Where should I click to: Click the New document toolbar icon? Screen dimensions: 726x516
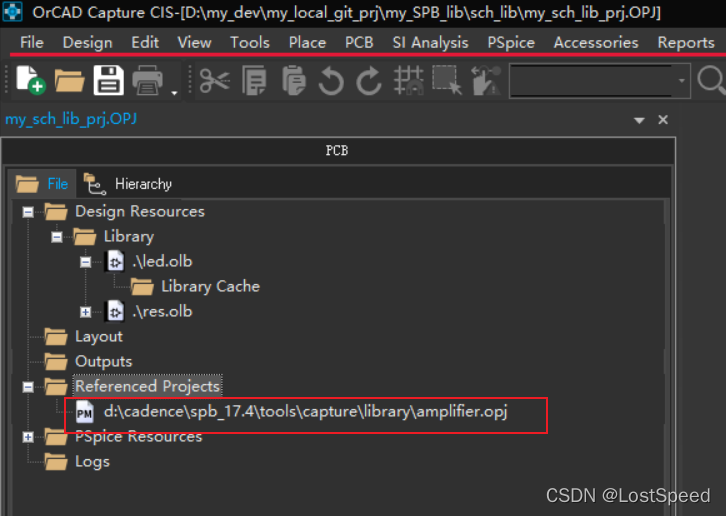tap(29, 81)
